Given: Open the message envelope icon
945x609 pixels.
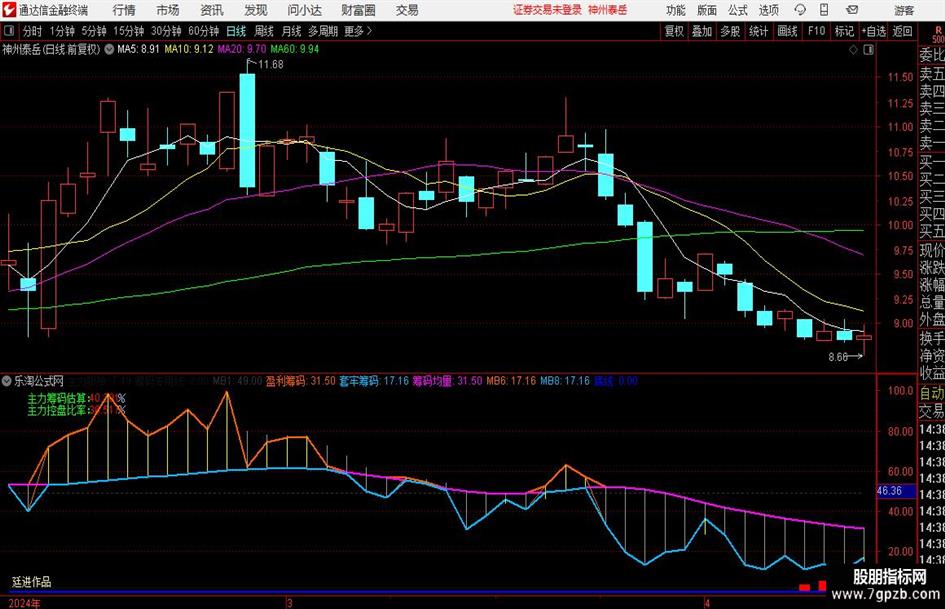Looking at the screenshot, I should coord(852,10).
